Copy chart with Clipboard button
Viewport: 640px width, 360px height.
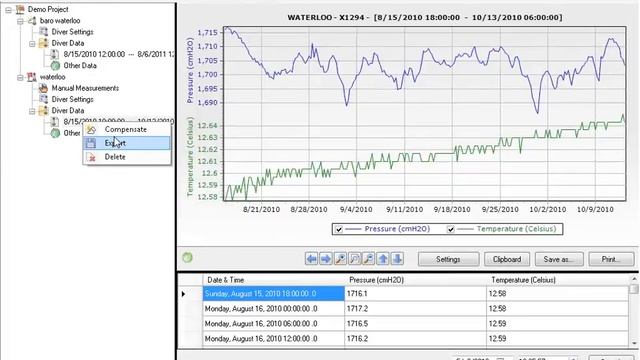[507, 259]
